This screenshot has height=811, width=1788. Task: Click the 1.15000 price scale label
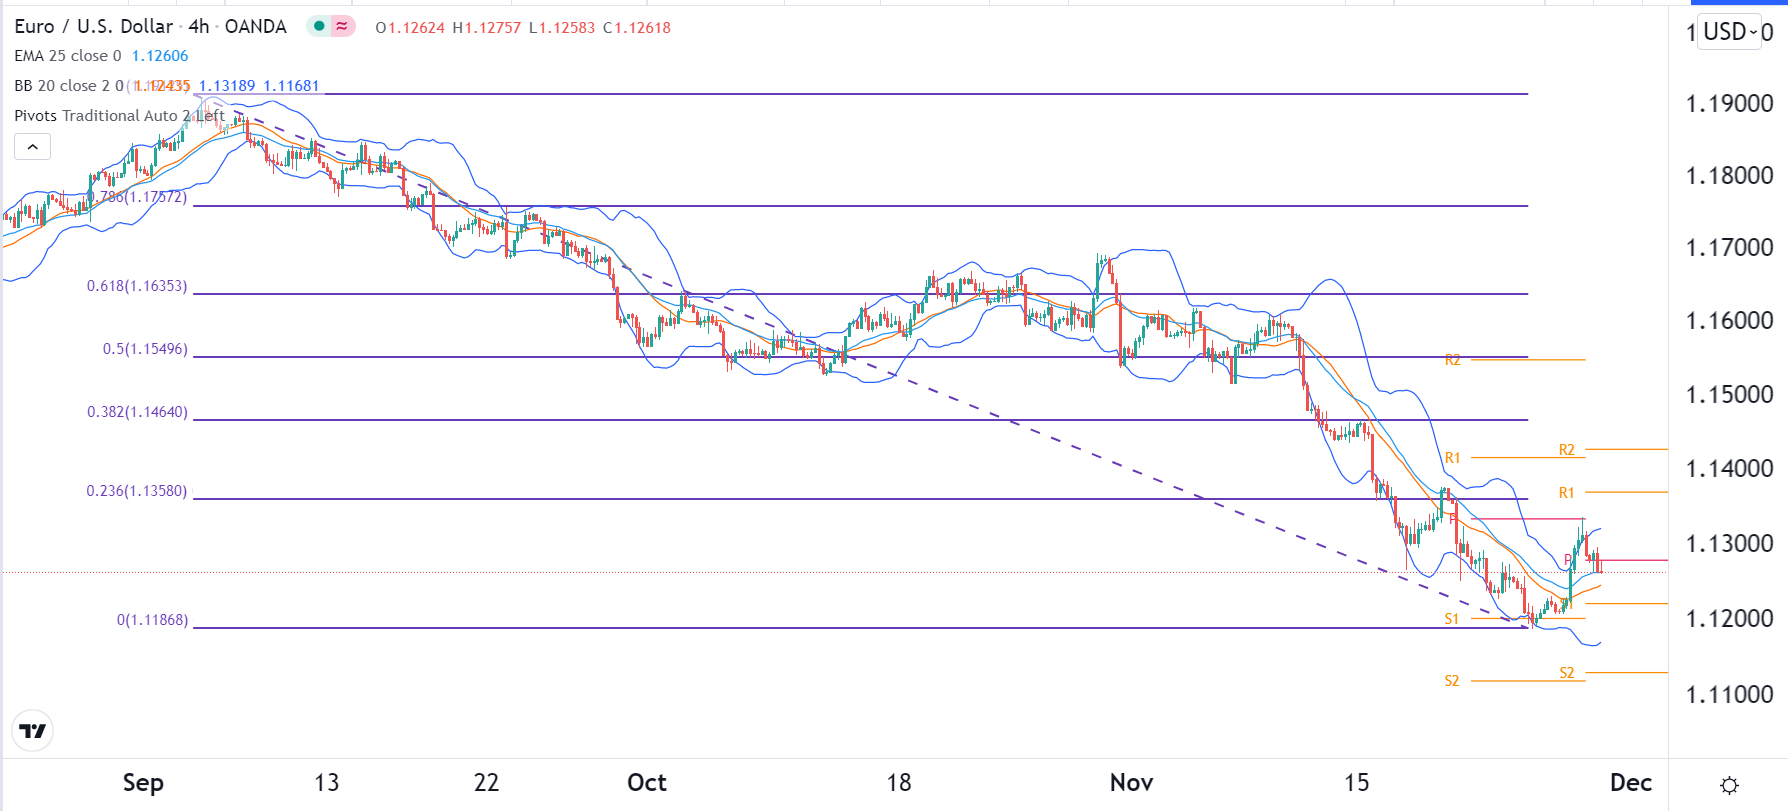pos(1729,394)
